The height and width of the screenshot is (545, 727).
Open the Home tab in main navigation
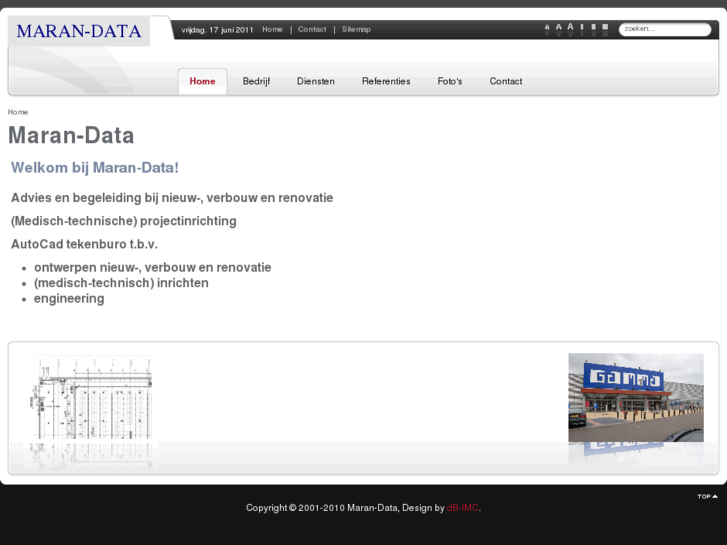click(x=203, y=81)
